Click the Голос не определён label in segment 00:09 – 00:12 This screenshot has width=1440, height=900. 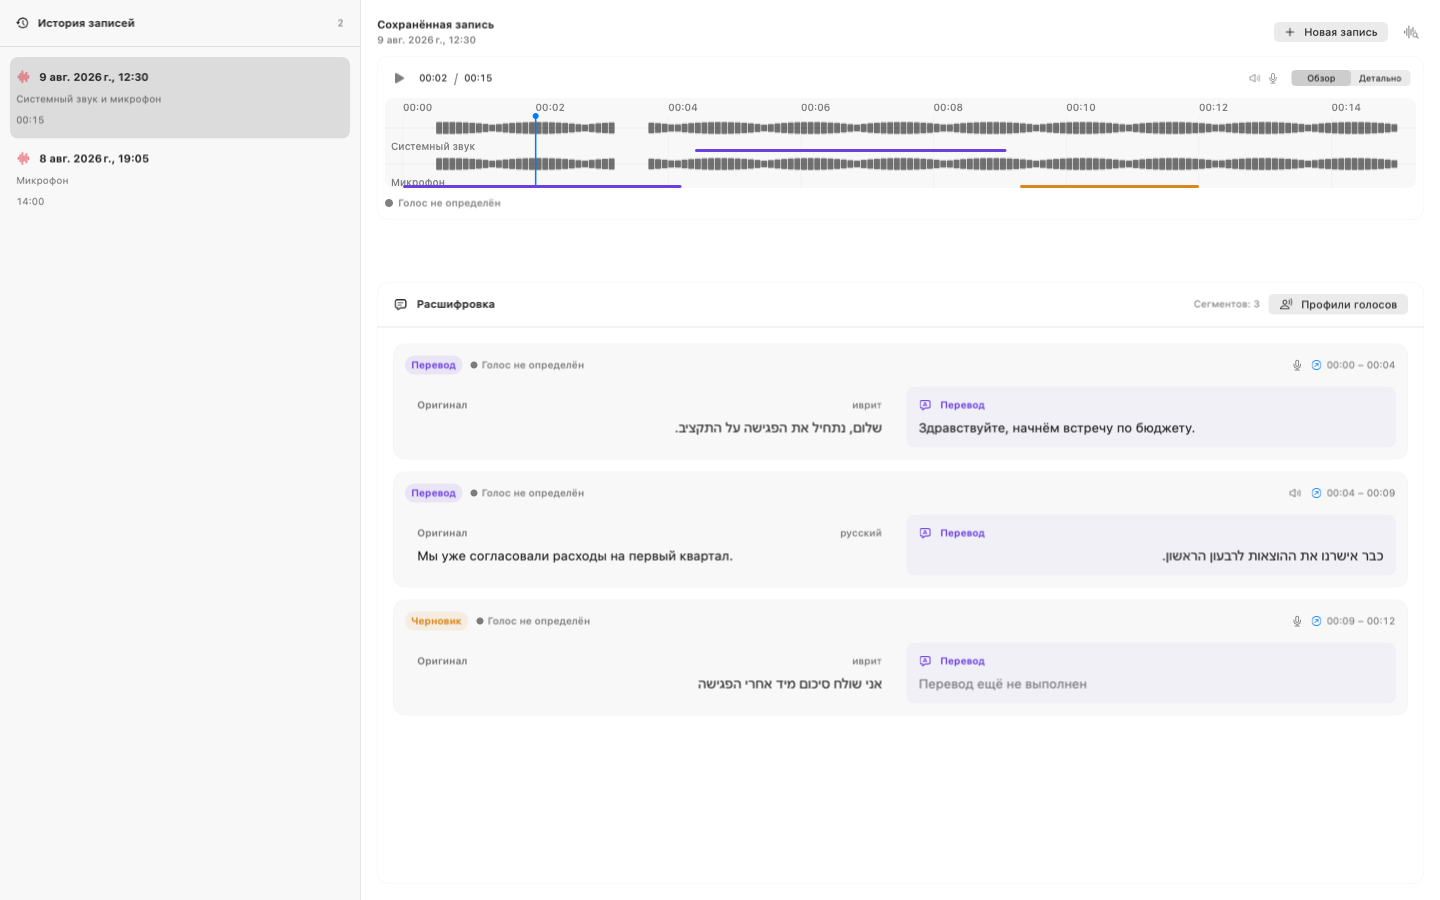538,621
